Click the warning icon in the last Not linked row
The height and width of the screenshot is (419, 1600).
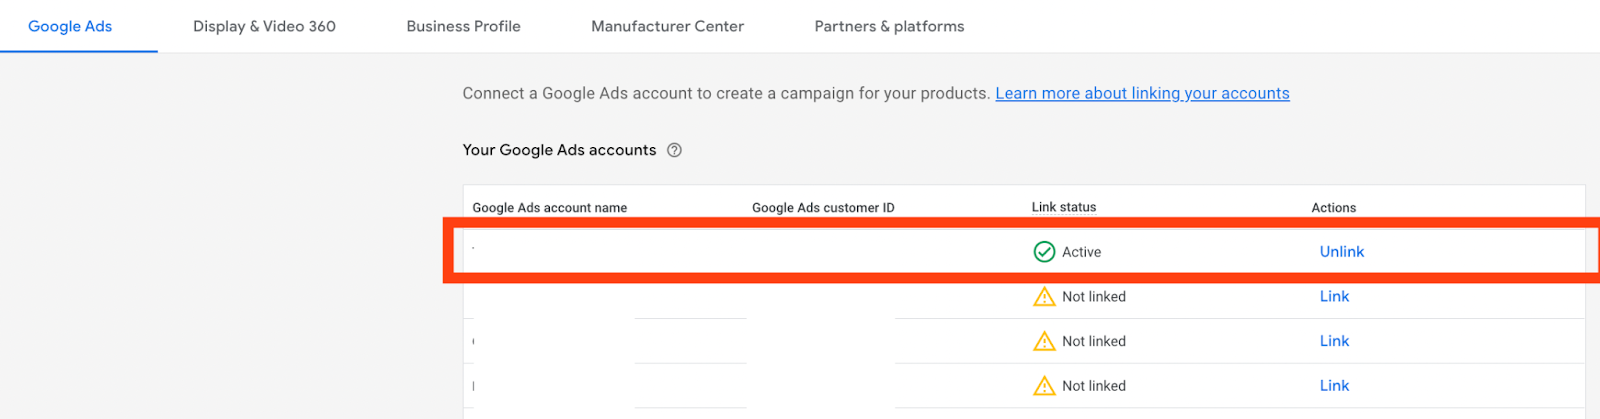[x=1044, y=386]
